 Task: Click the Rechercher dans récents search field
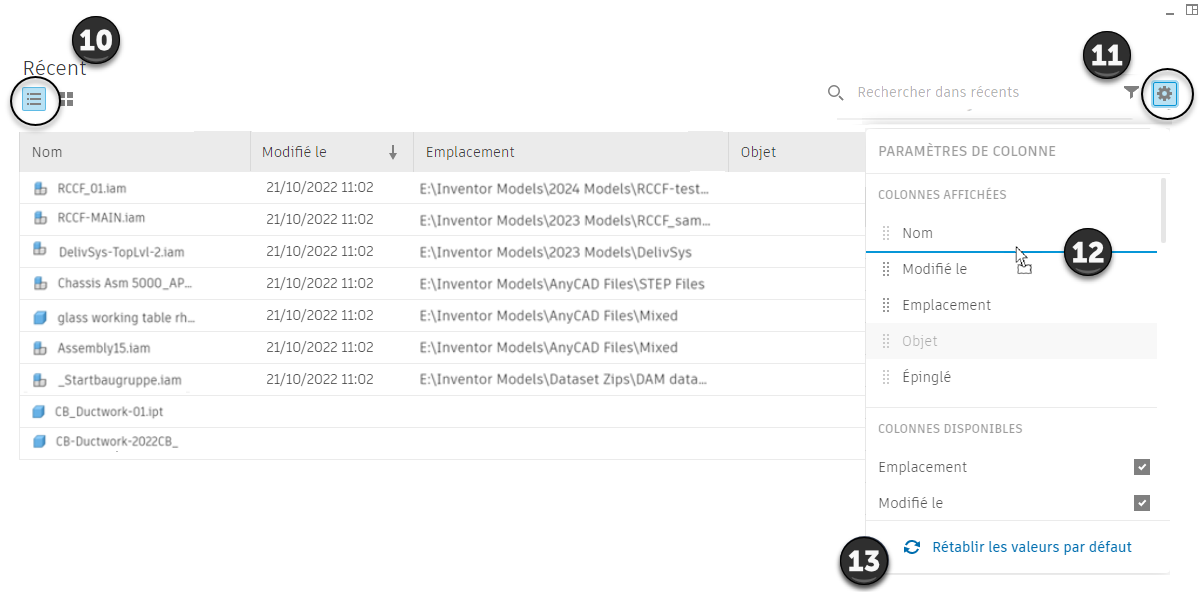pyautogui.click(x=980, y=93)
